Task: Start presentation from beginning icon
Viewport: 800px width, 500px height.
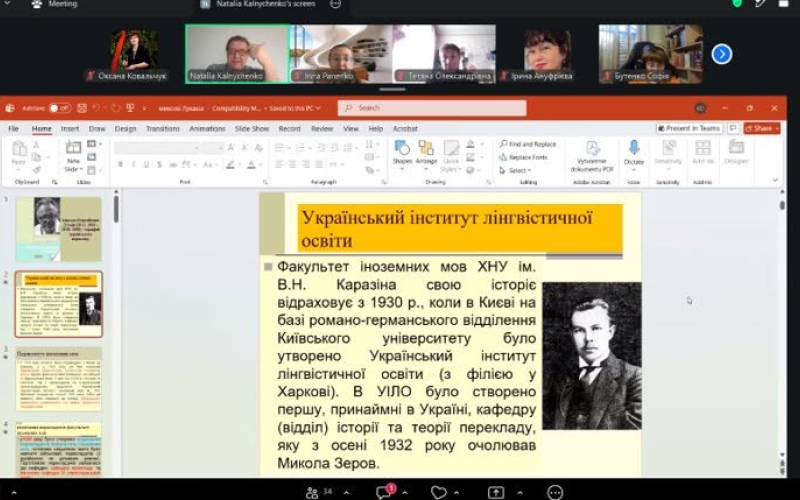Action: click(131, 108)
